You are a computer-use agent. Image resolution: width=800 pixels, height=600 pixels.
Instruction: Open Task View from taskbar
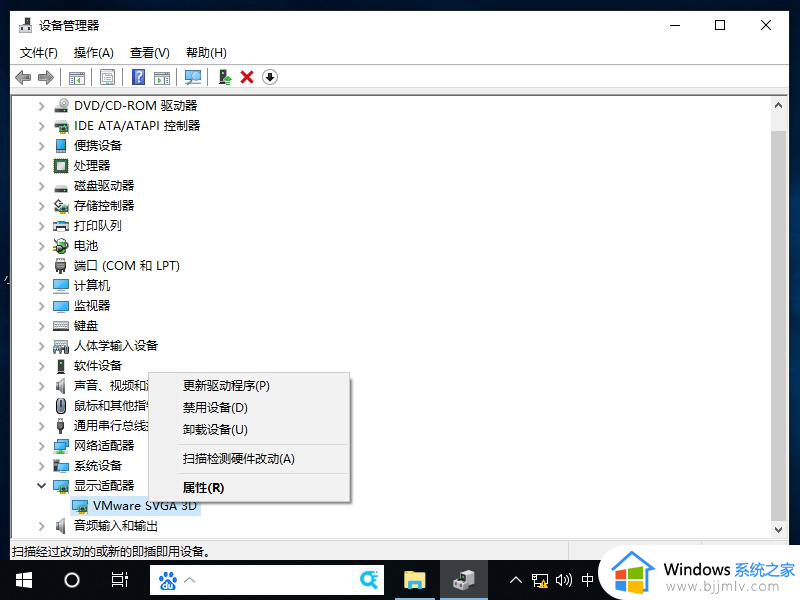pyautogui.click(x=120, y=580)
